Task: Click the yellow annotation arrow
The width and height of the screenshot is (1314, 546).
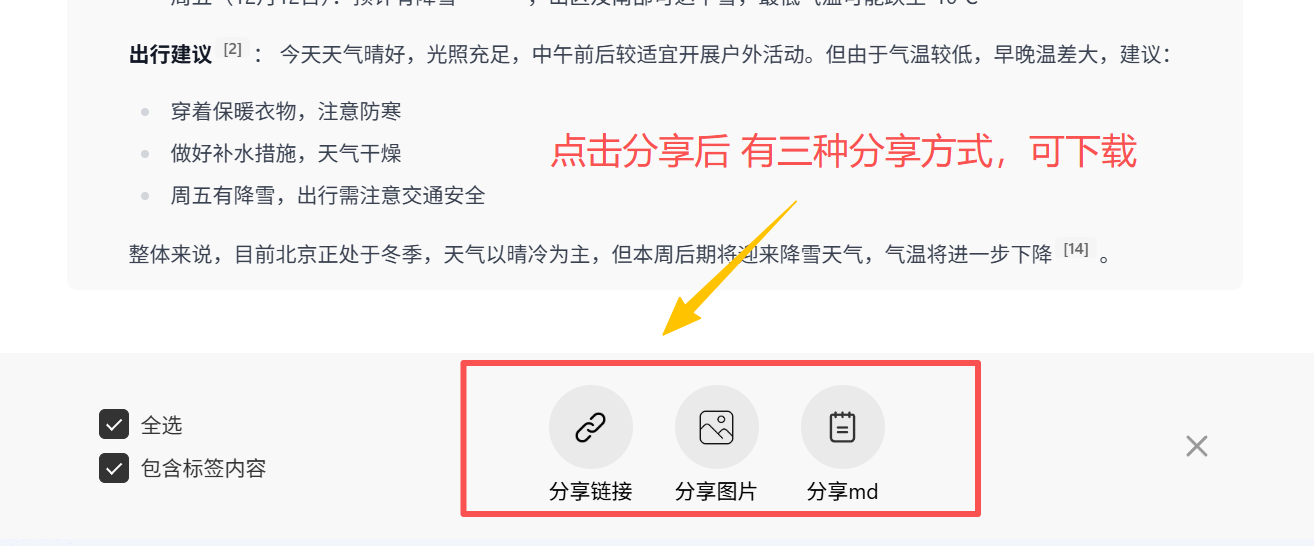Action: 728,269
